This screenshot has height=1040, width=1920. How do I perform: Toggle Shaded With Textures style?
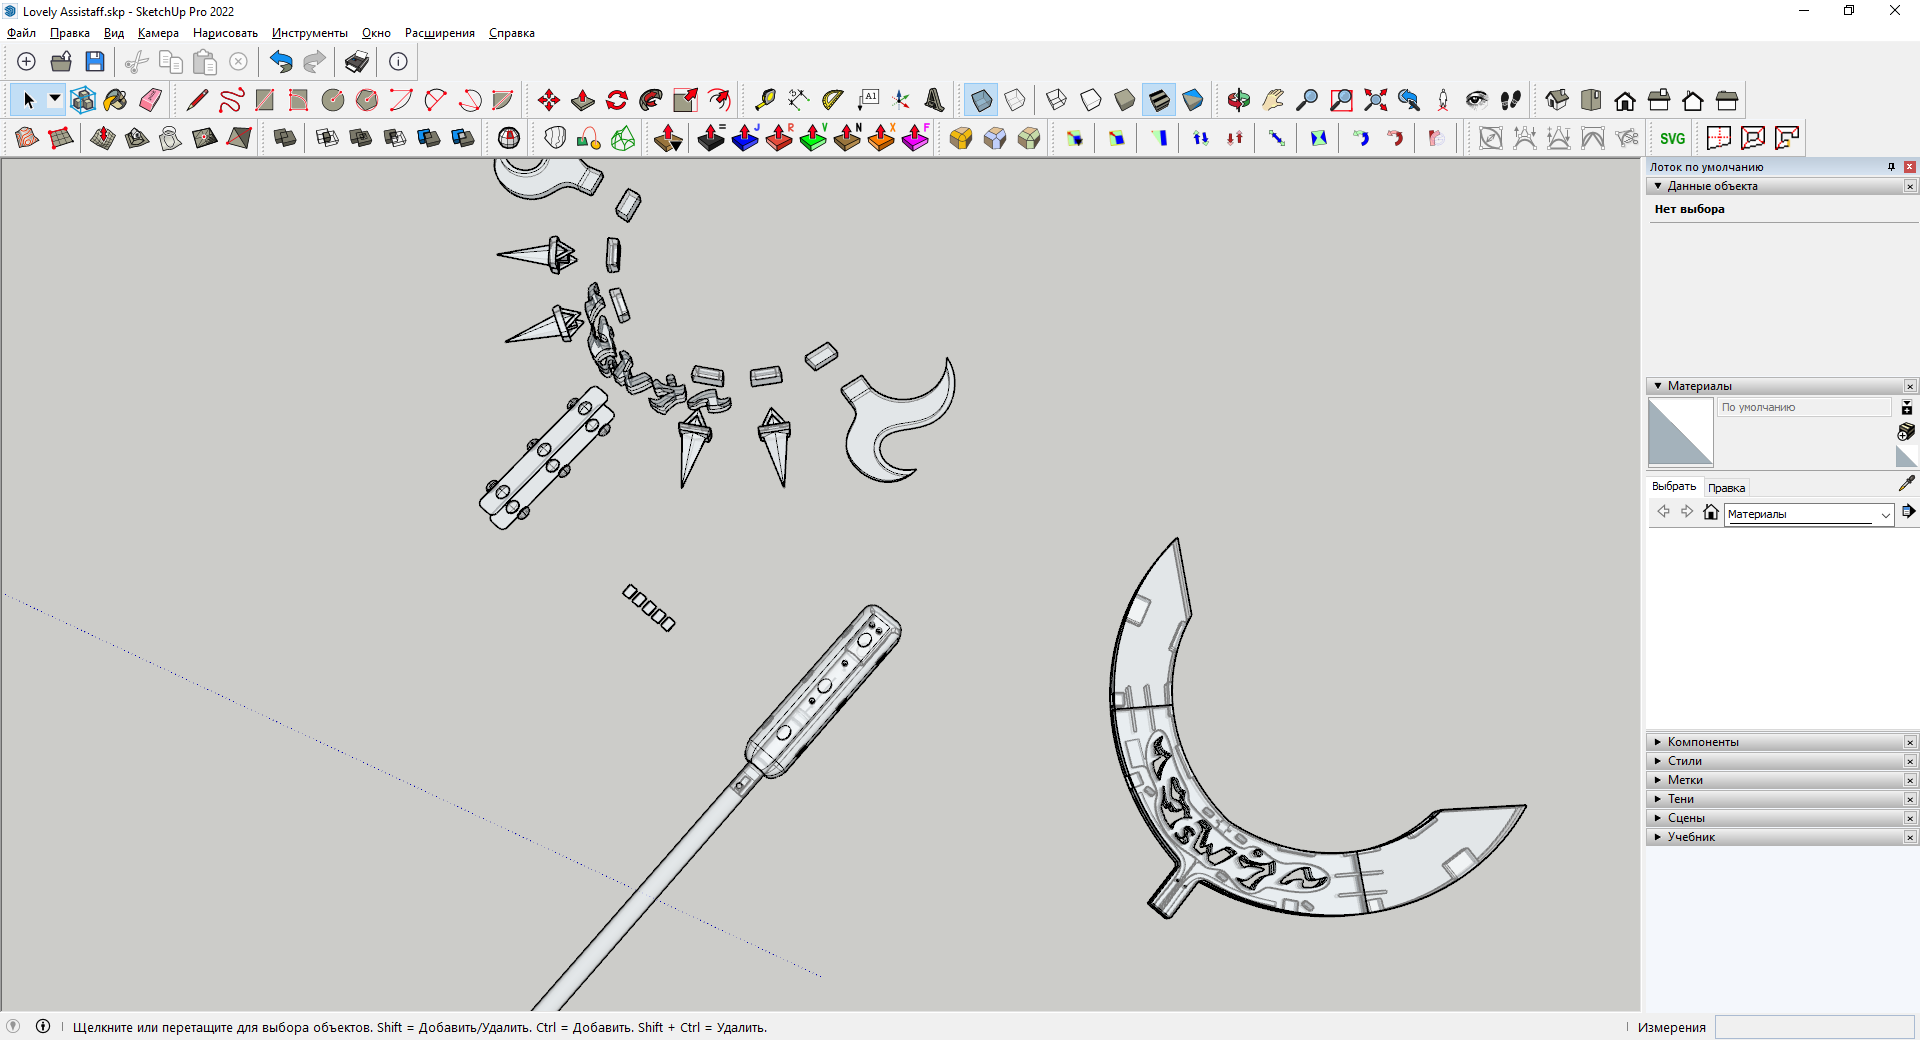click(1158, 100)
